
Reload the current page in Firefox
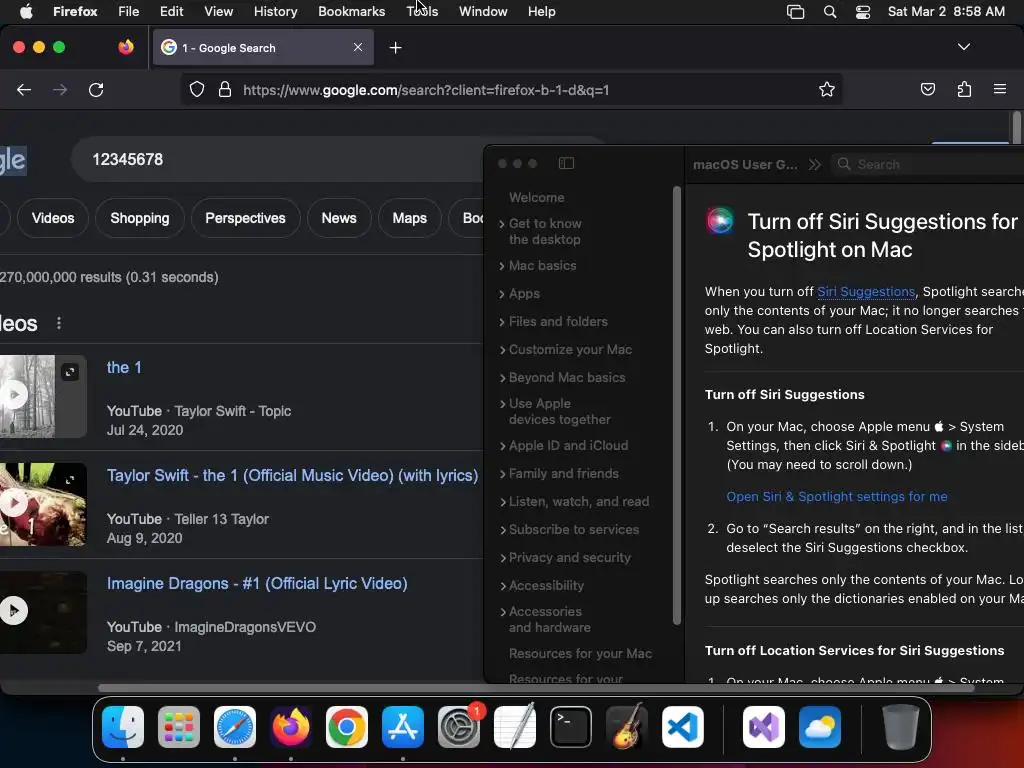click(96, 89)
